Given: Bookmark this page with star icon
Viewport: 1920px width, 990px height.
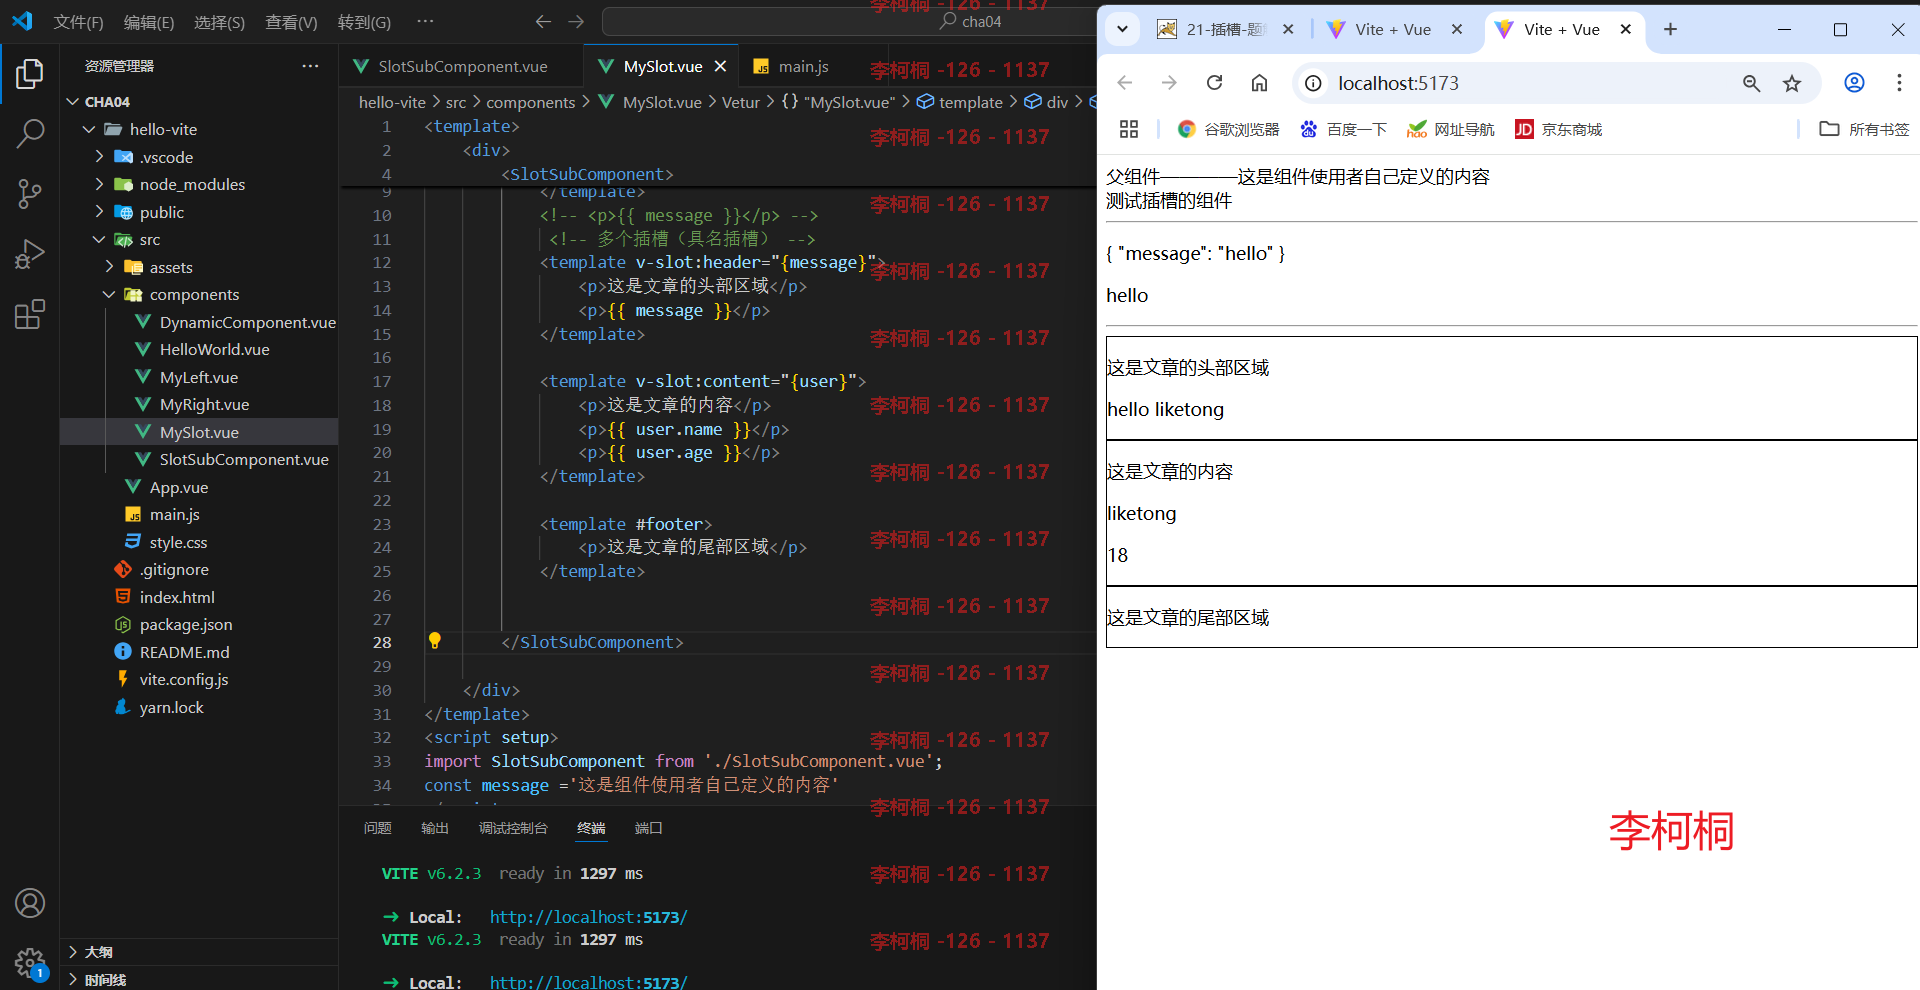Looking at the screenshot, I should [1792, 83].
